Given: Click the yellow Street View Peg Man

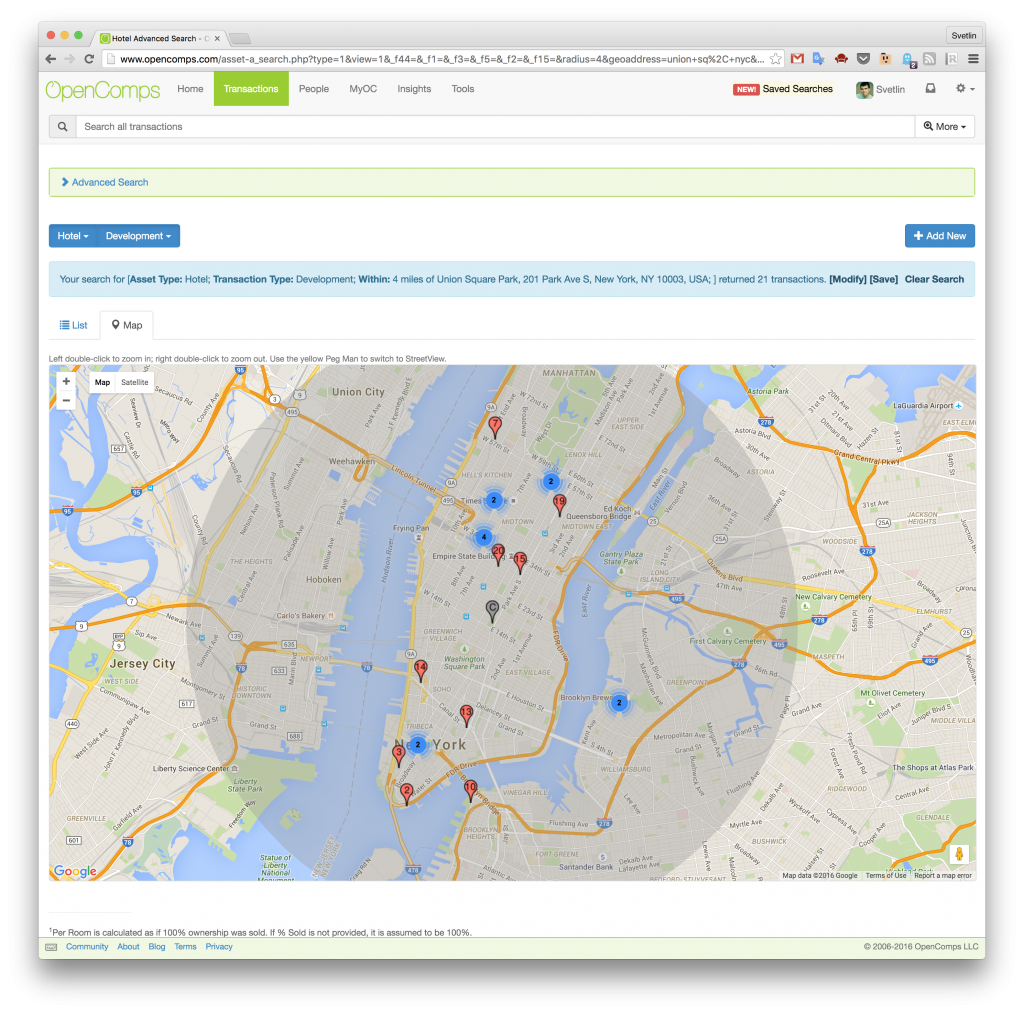Looking at the screenshot, I should (x=959, y=853).
